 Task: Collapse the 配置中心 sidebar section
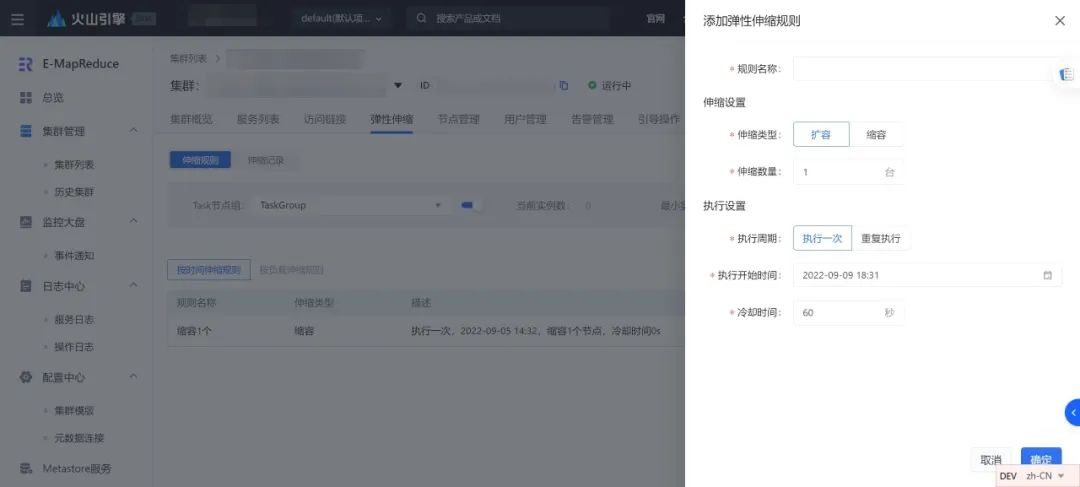point(134,376)
